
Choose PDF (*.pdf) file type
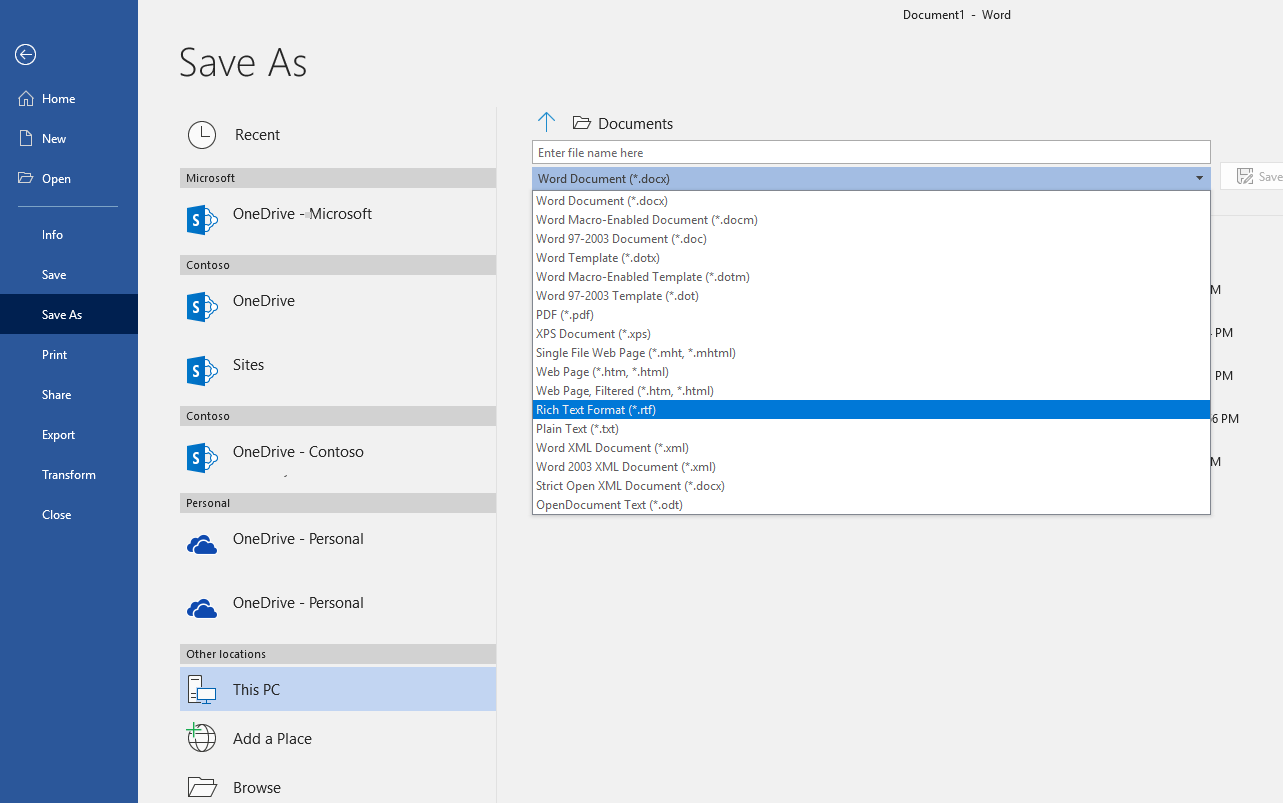(871, 315)
